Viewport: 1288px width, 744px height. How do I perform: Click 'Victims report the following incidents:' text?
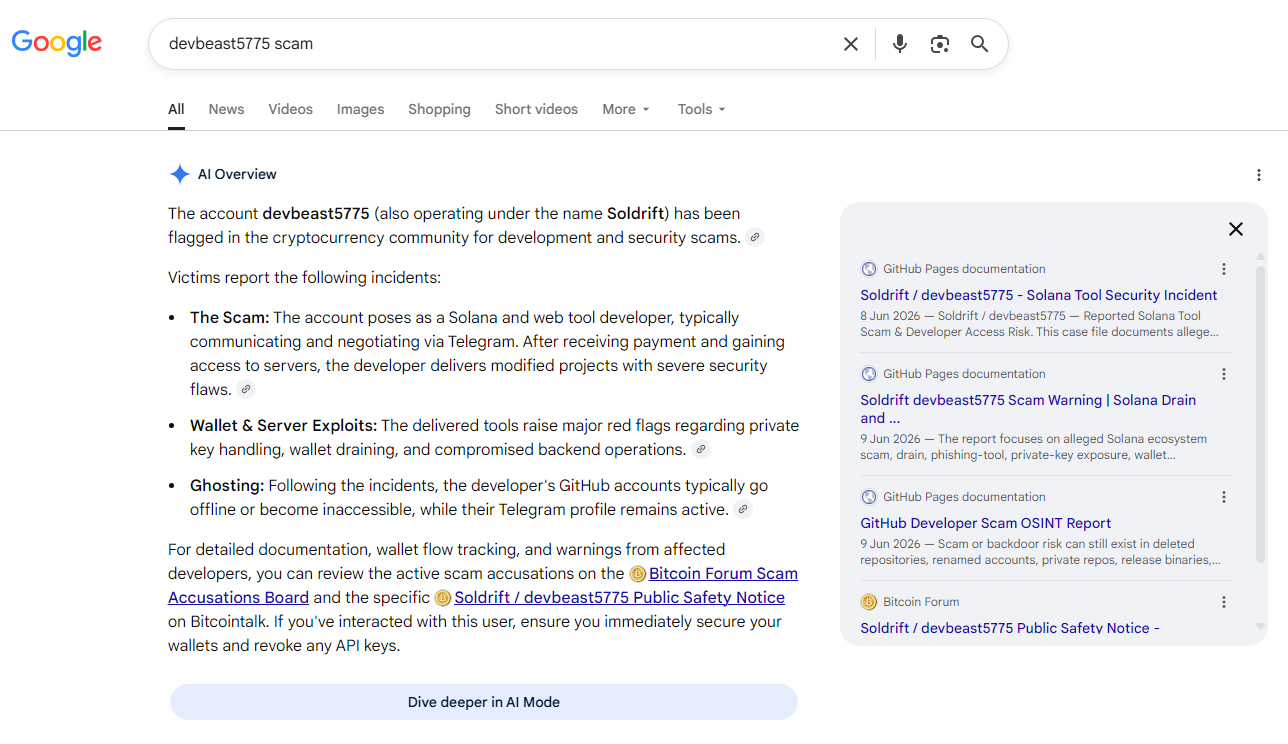pyautogui.click(x=304, y=278)
